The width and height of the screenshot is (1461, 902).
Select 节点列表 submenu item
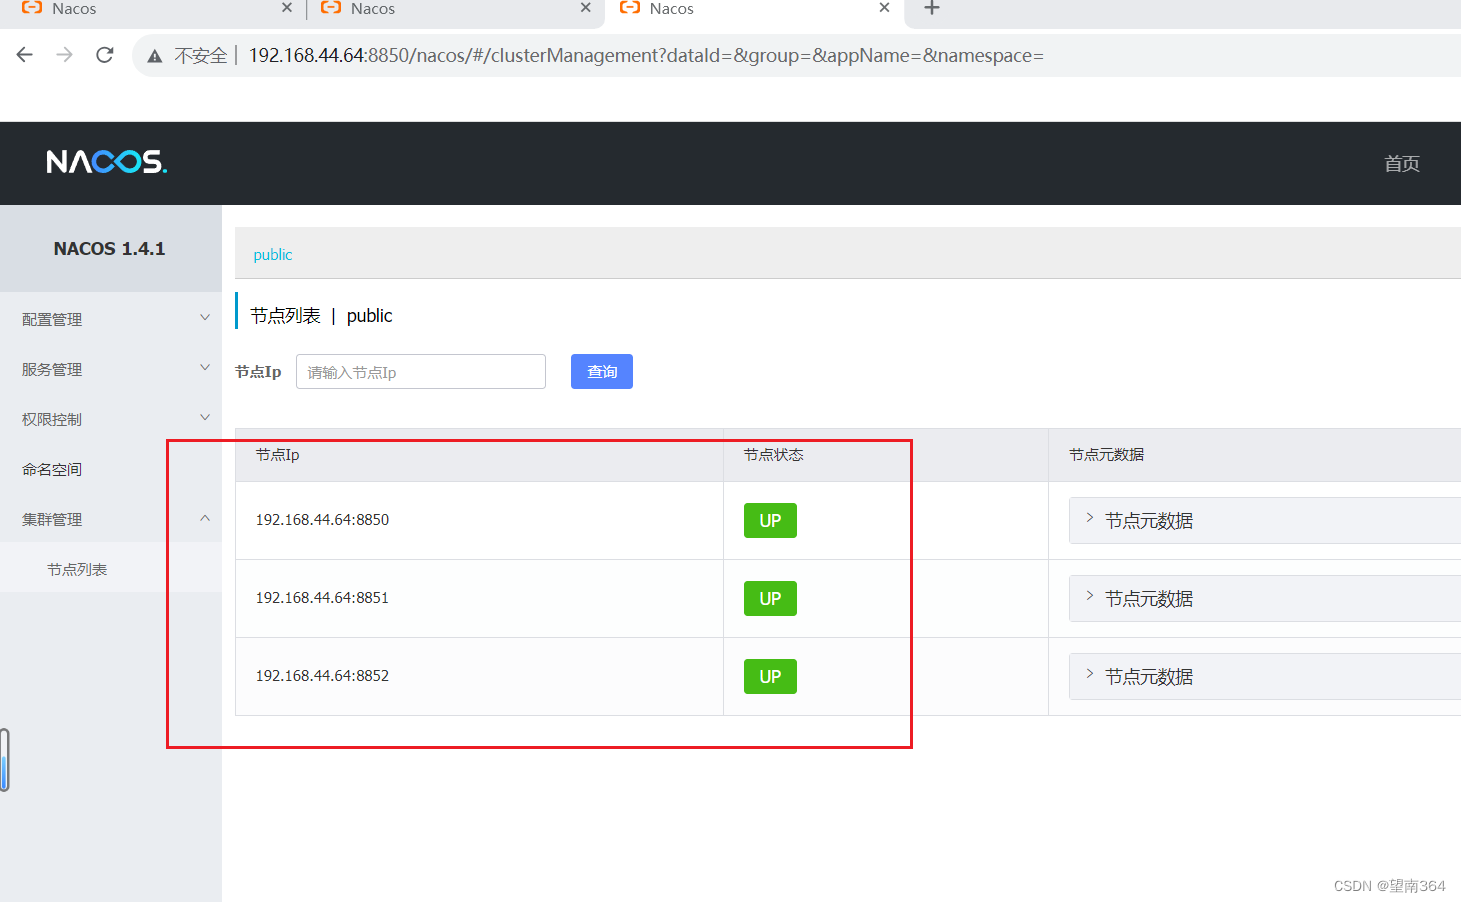coord(111,569)
